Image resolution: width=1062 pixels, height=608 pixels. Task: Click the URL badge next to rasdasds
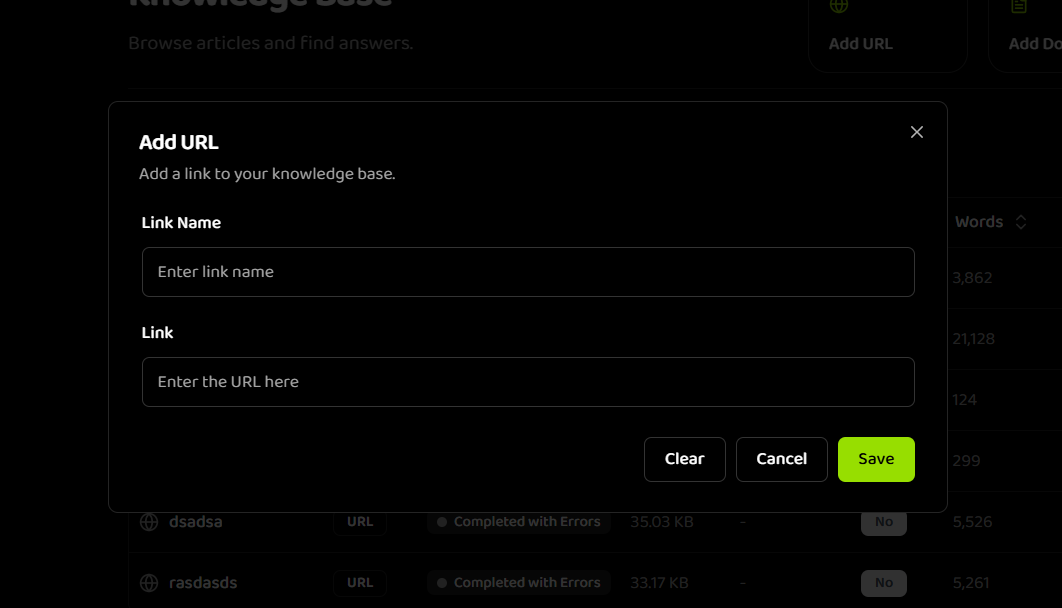pos(359,582)
